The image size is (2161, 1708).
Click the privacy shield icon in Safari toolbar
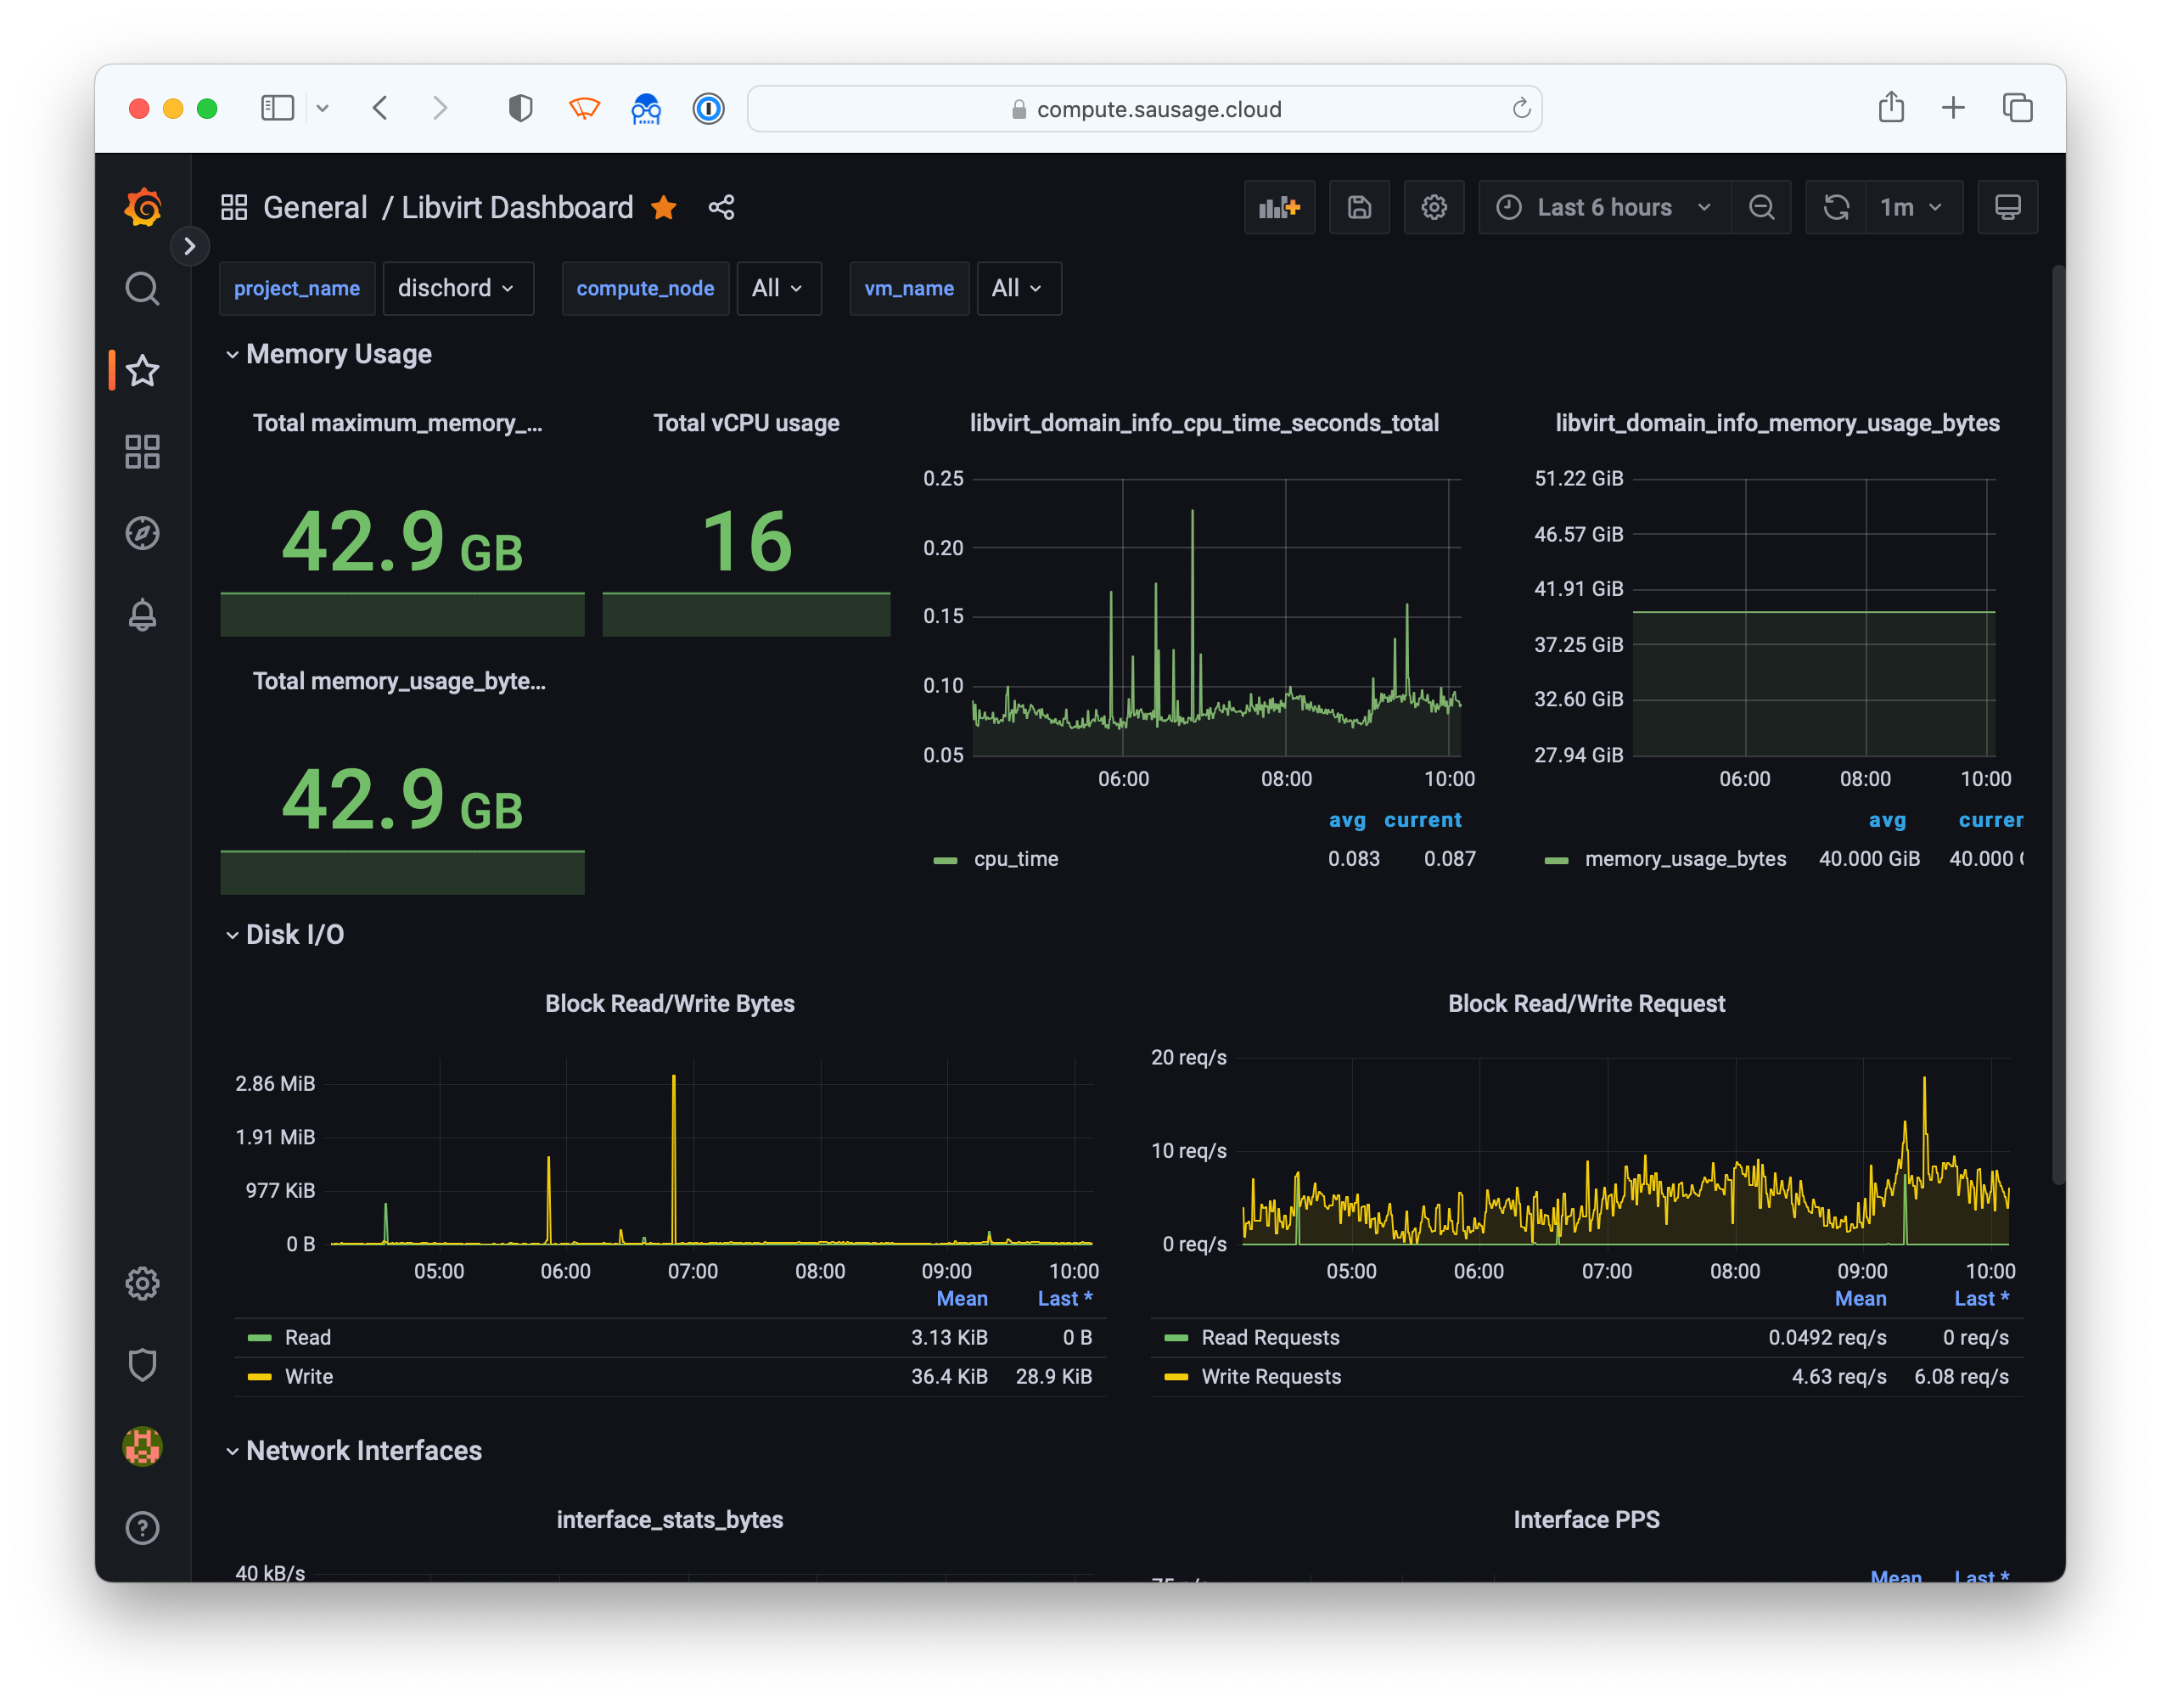(520, 108)
